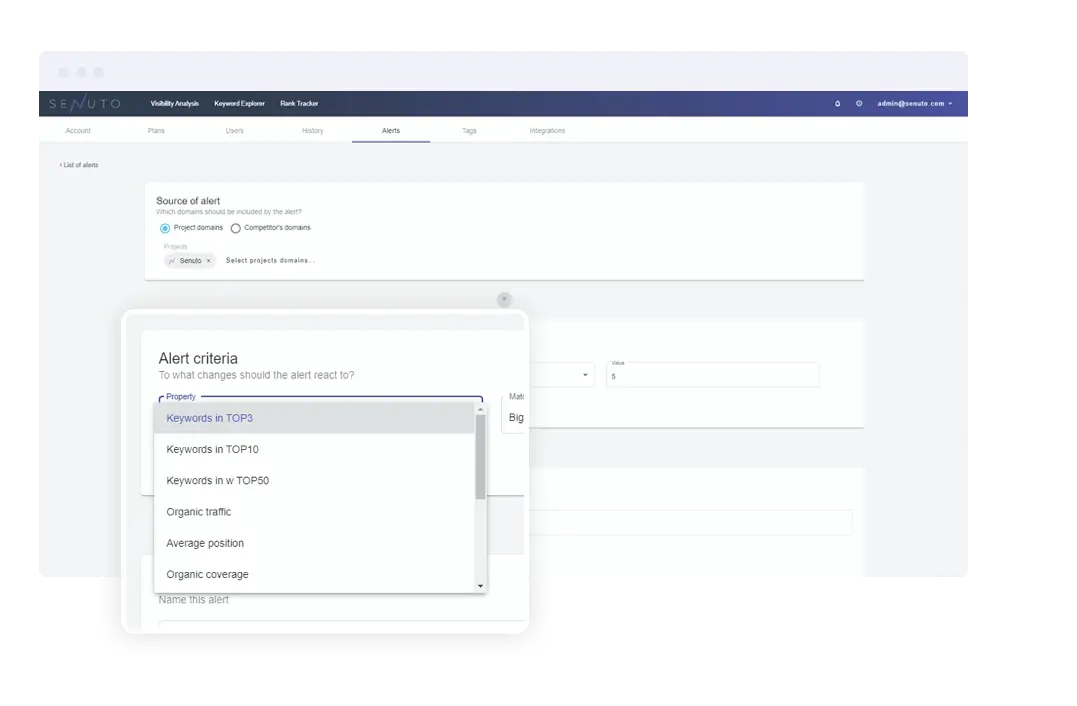The height and width of the screenshot is (706, 1077).
Task: Remove the Senuto project chip
Action: pyautogui.click(x=209, y=261)
